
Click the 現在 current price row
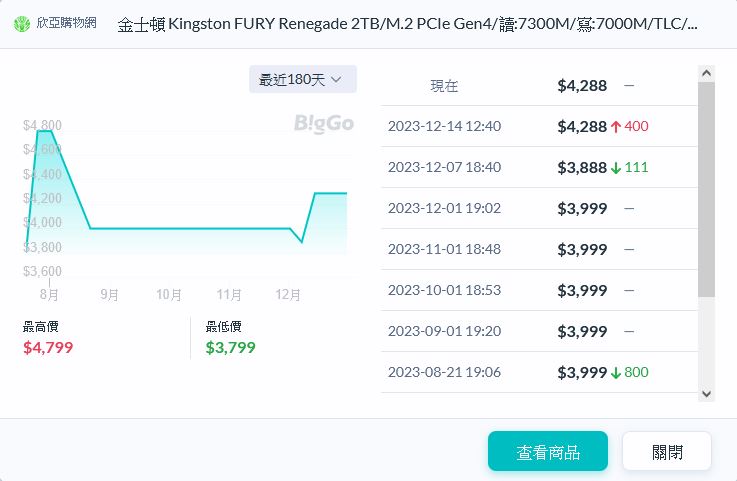pos(444,86)
